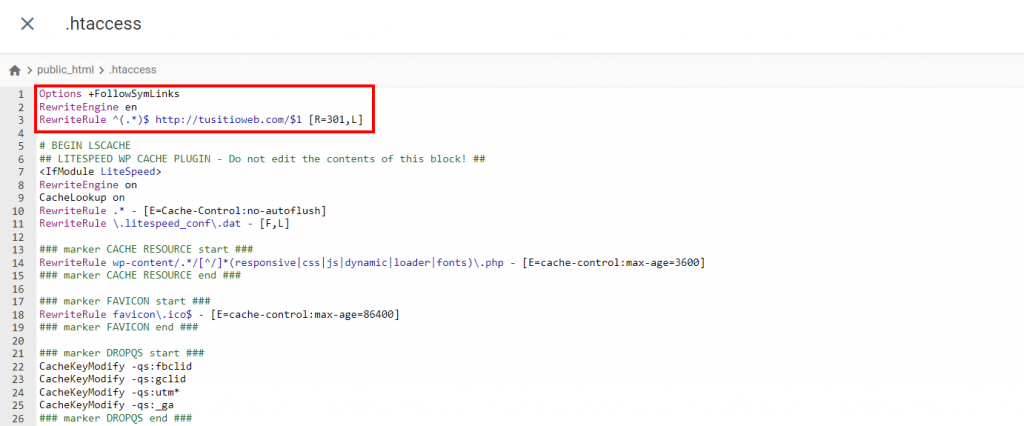Open the public_html breadcrumb
The height and width of the screenshot is (426, 1024).
pos(66,69)
